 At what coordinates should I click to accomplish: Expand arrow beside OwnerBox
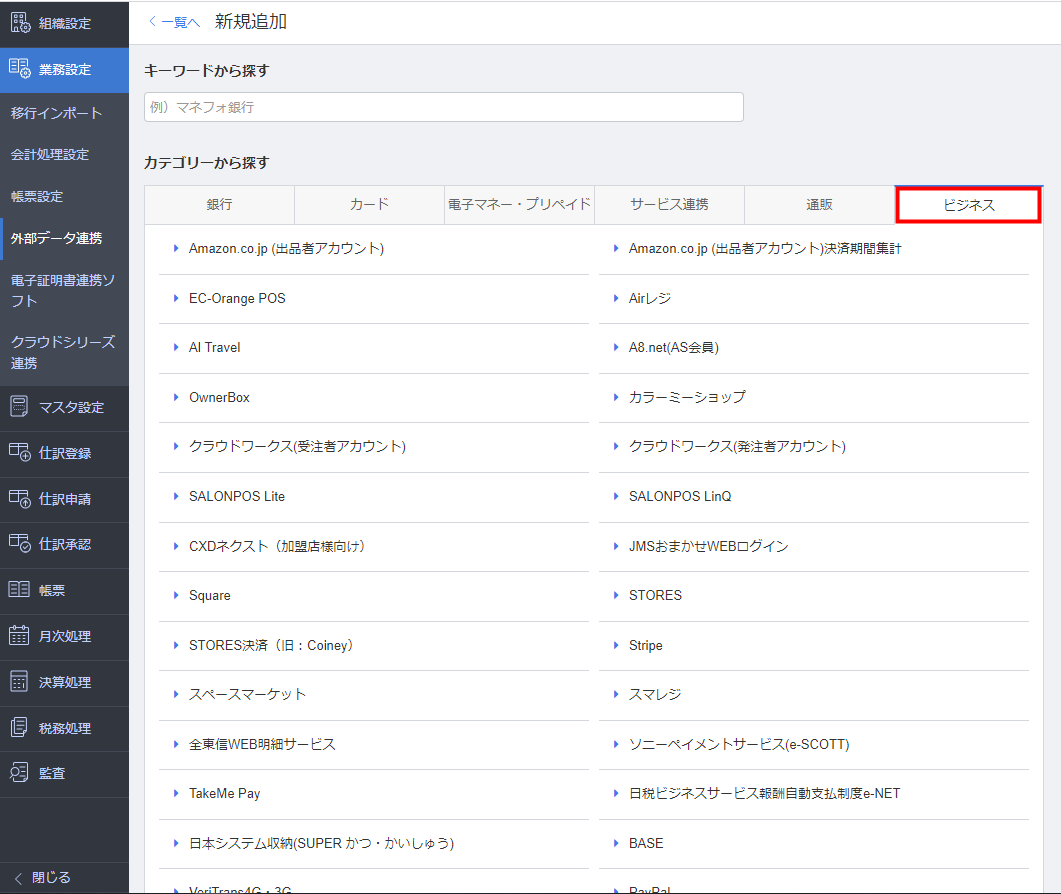[176, 397]
